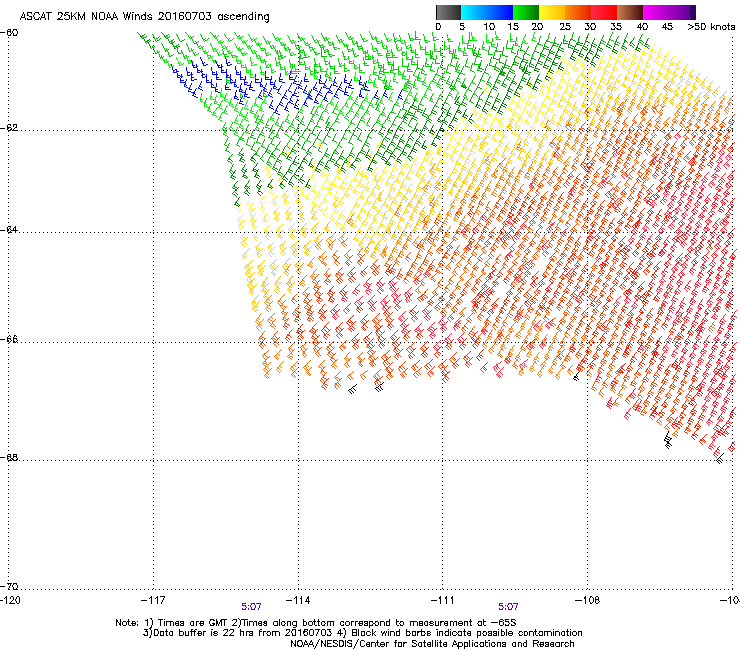Click the NOAA/NESDIS Center for Satellite Applications credit

tap(432, 644)
